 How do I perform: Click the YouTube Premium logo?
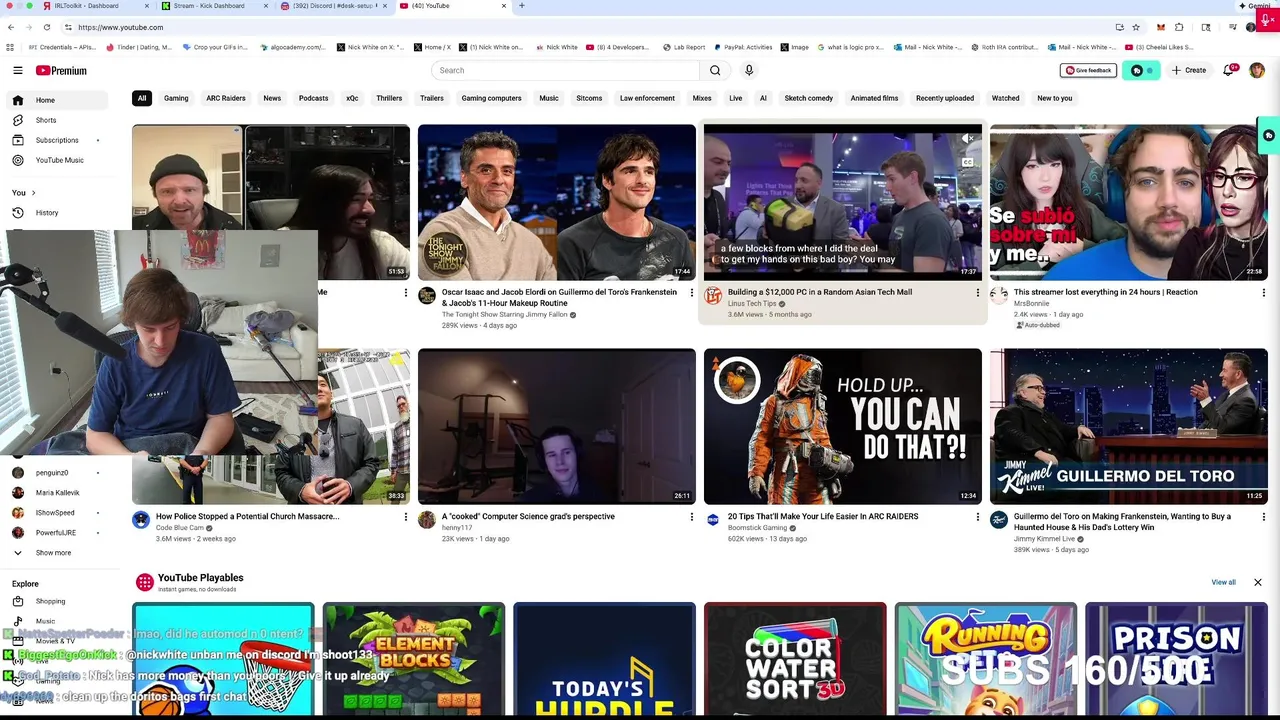click(x=62, y=70)
